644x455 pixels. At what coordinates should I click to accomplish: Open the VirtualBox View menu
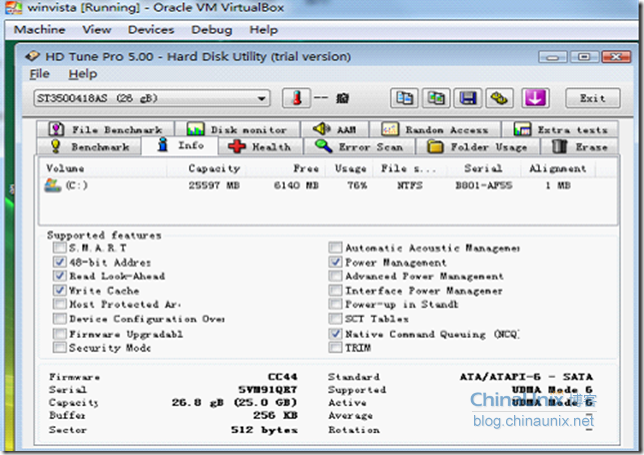(x=97, y=30)
